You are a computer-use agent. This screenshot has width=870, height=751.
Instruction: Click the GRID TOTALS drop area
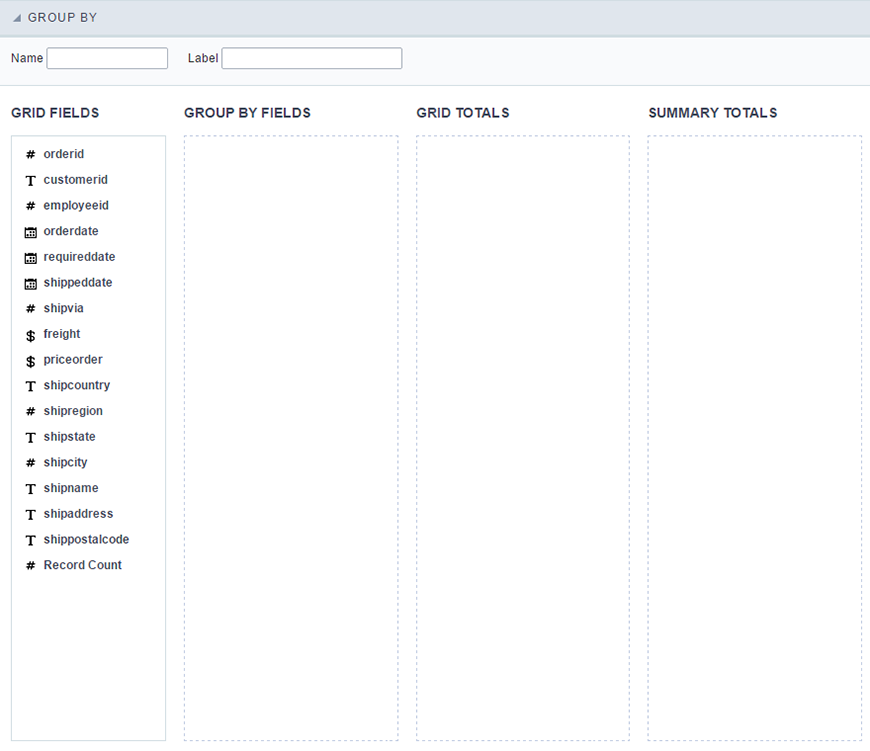tap(523, 440)
